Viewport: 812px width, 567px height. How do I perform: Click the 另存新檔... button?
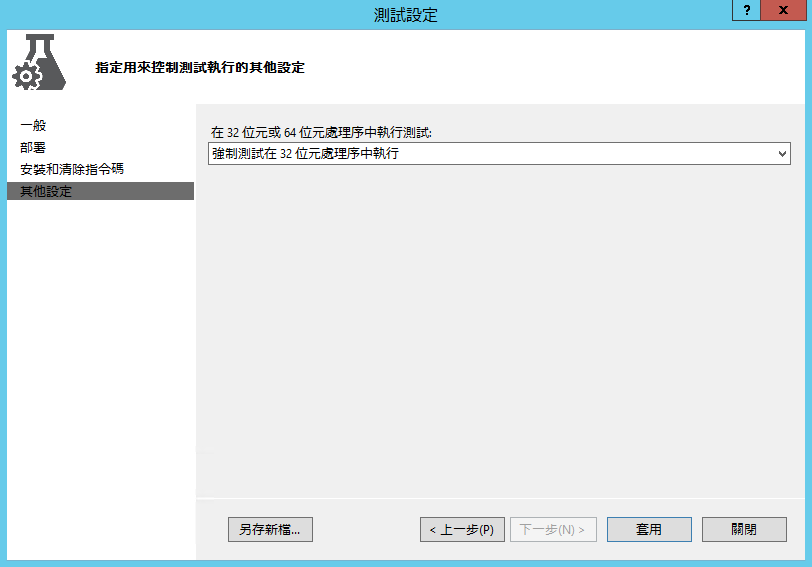270,529
